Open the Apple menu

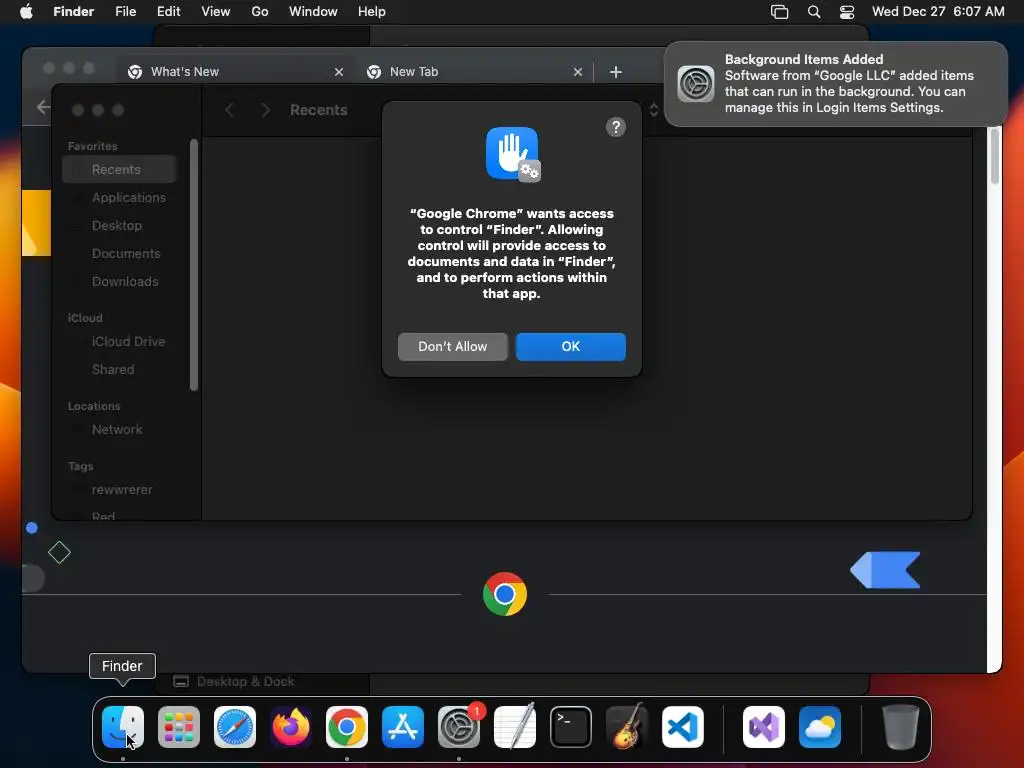(x=26, y=12)
